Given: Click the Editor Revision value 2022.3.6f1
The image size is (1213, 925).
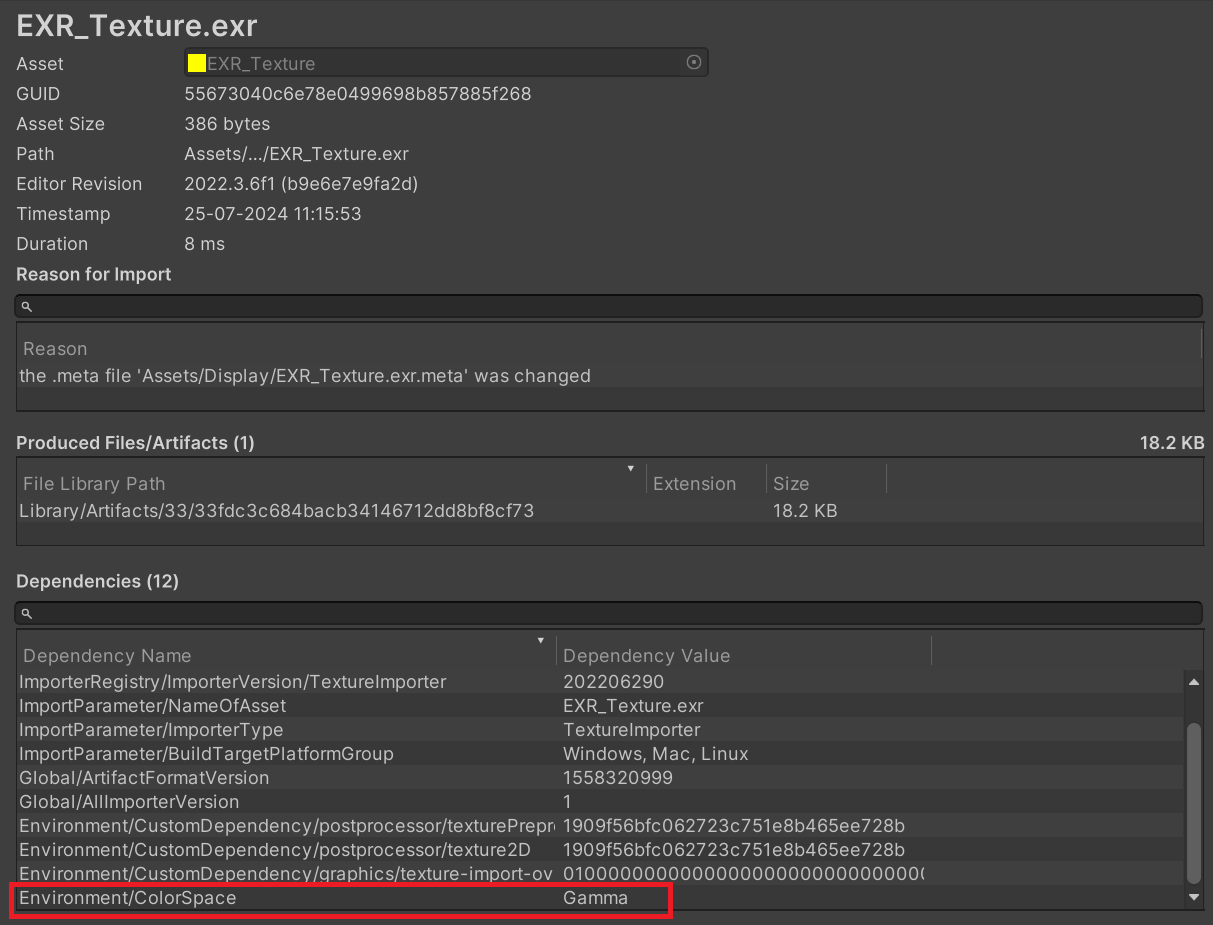Looking at the screenshot, I should coord(301,184).
